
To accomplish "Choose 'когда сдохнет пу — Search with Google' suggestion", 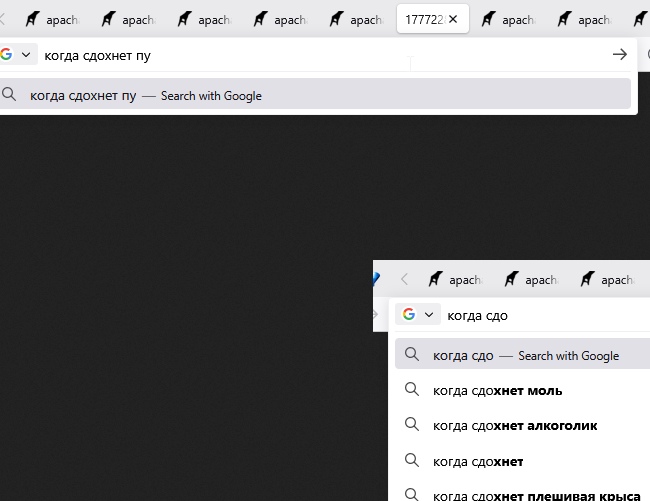I will coord(145,95).
